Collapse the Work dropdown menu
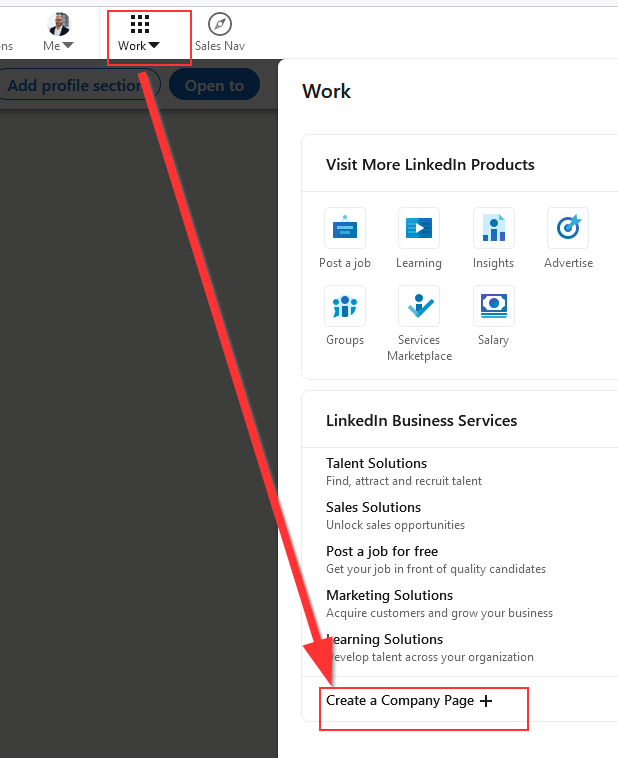Screen dimensions: 618x758 (139, 46)
